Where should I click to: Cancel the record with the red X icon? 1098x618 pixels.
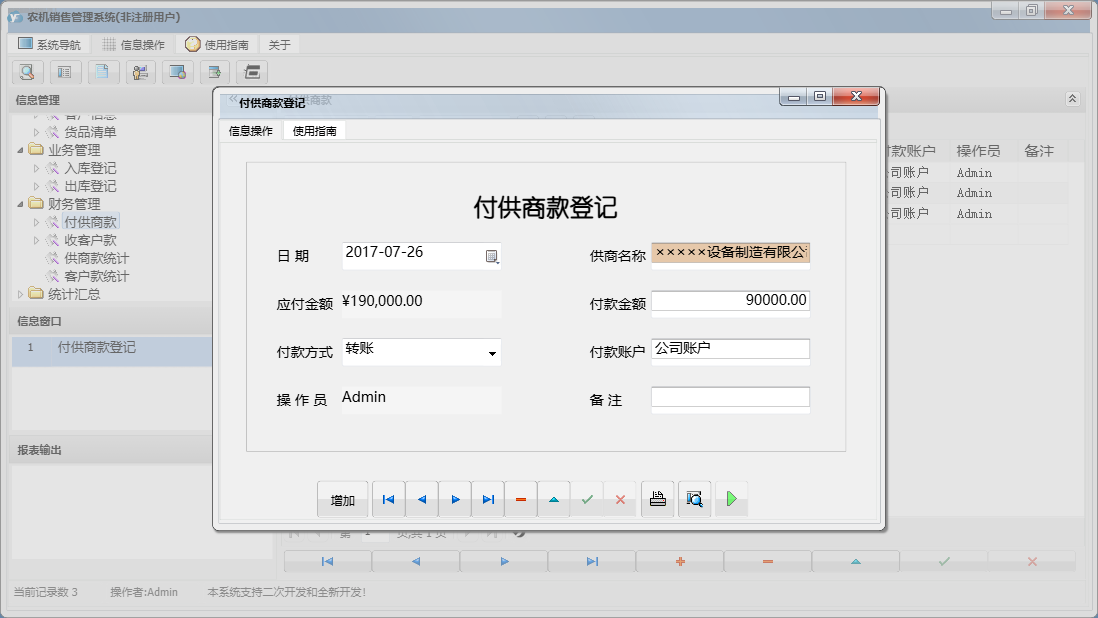(x=621, y=498)
